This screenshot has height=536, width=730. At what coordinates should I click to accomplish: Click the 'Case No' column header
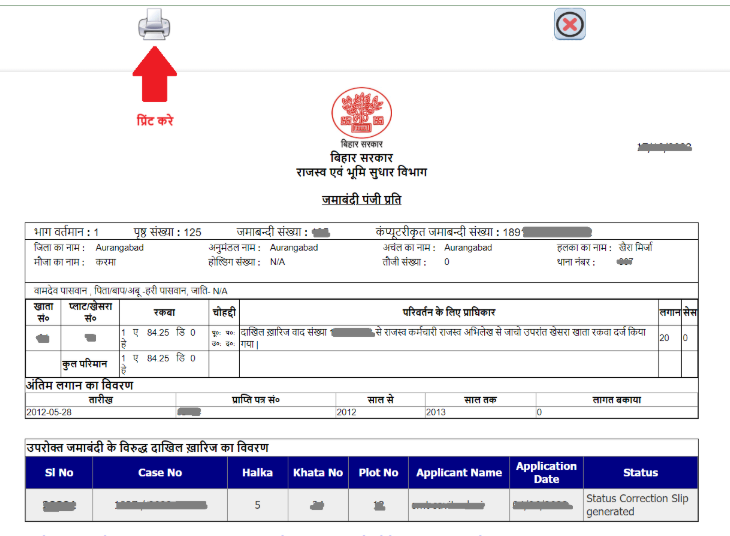[160, 472]
